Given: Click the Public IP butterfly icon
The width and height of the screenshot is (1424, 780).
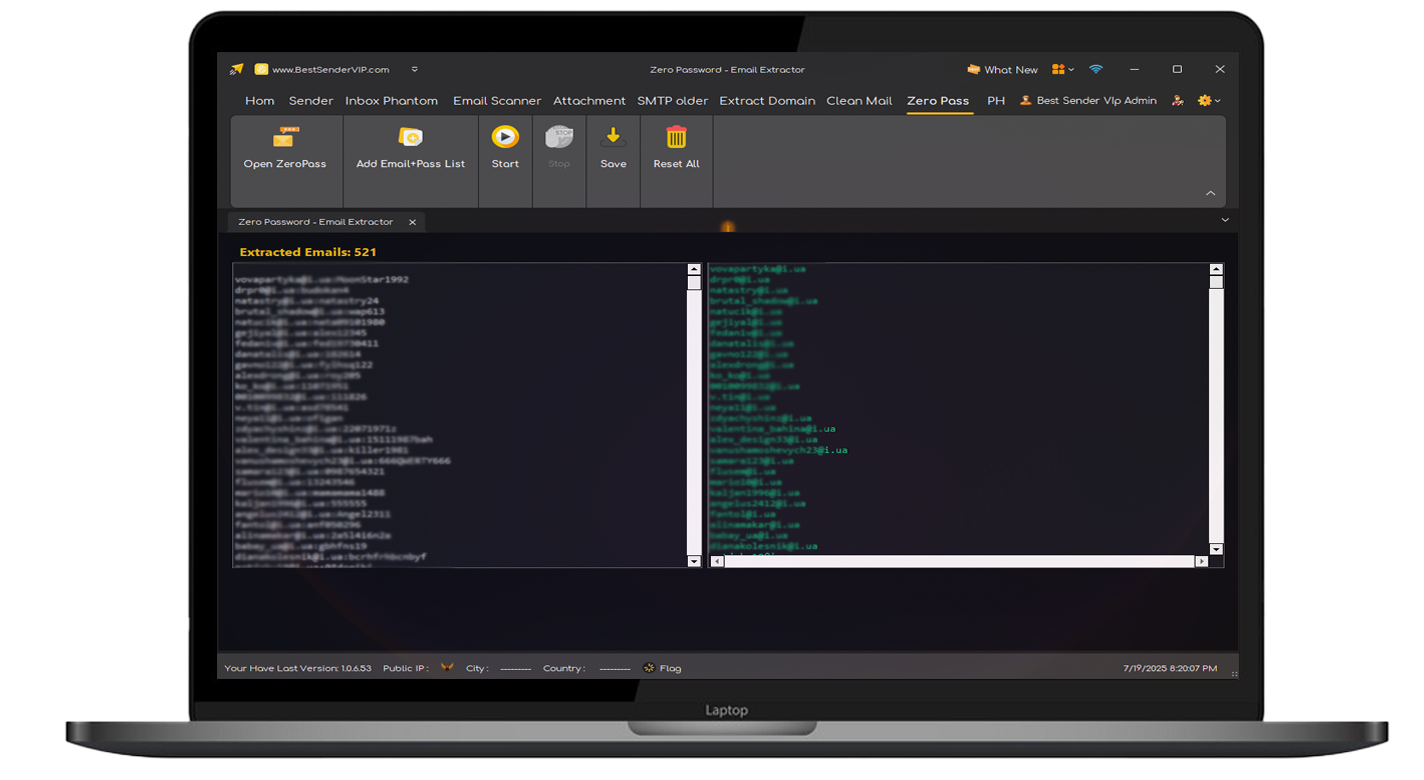Looking at the screenshot, I should [447, 667].
